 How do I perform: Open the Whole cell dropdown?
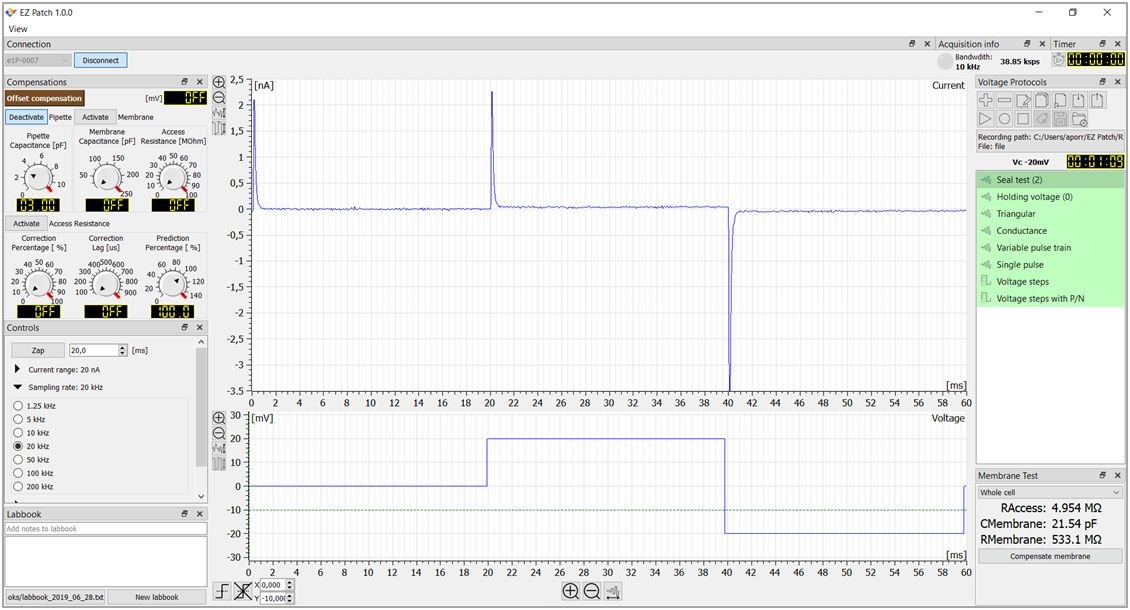1051,492
